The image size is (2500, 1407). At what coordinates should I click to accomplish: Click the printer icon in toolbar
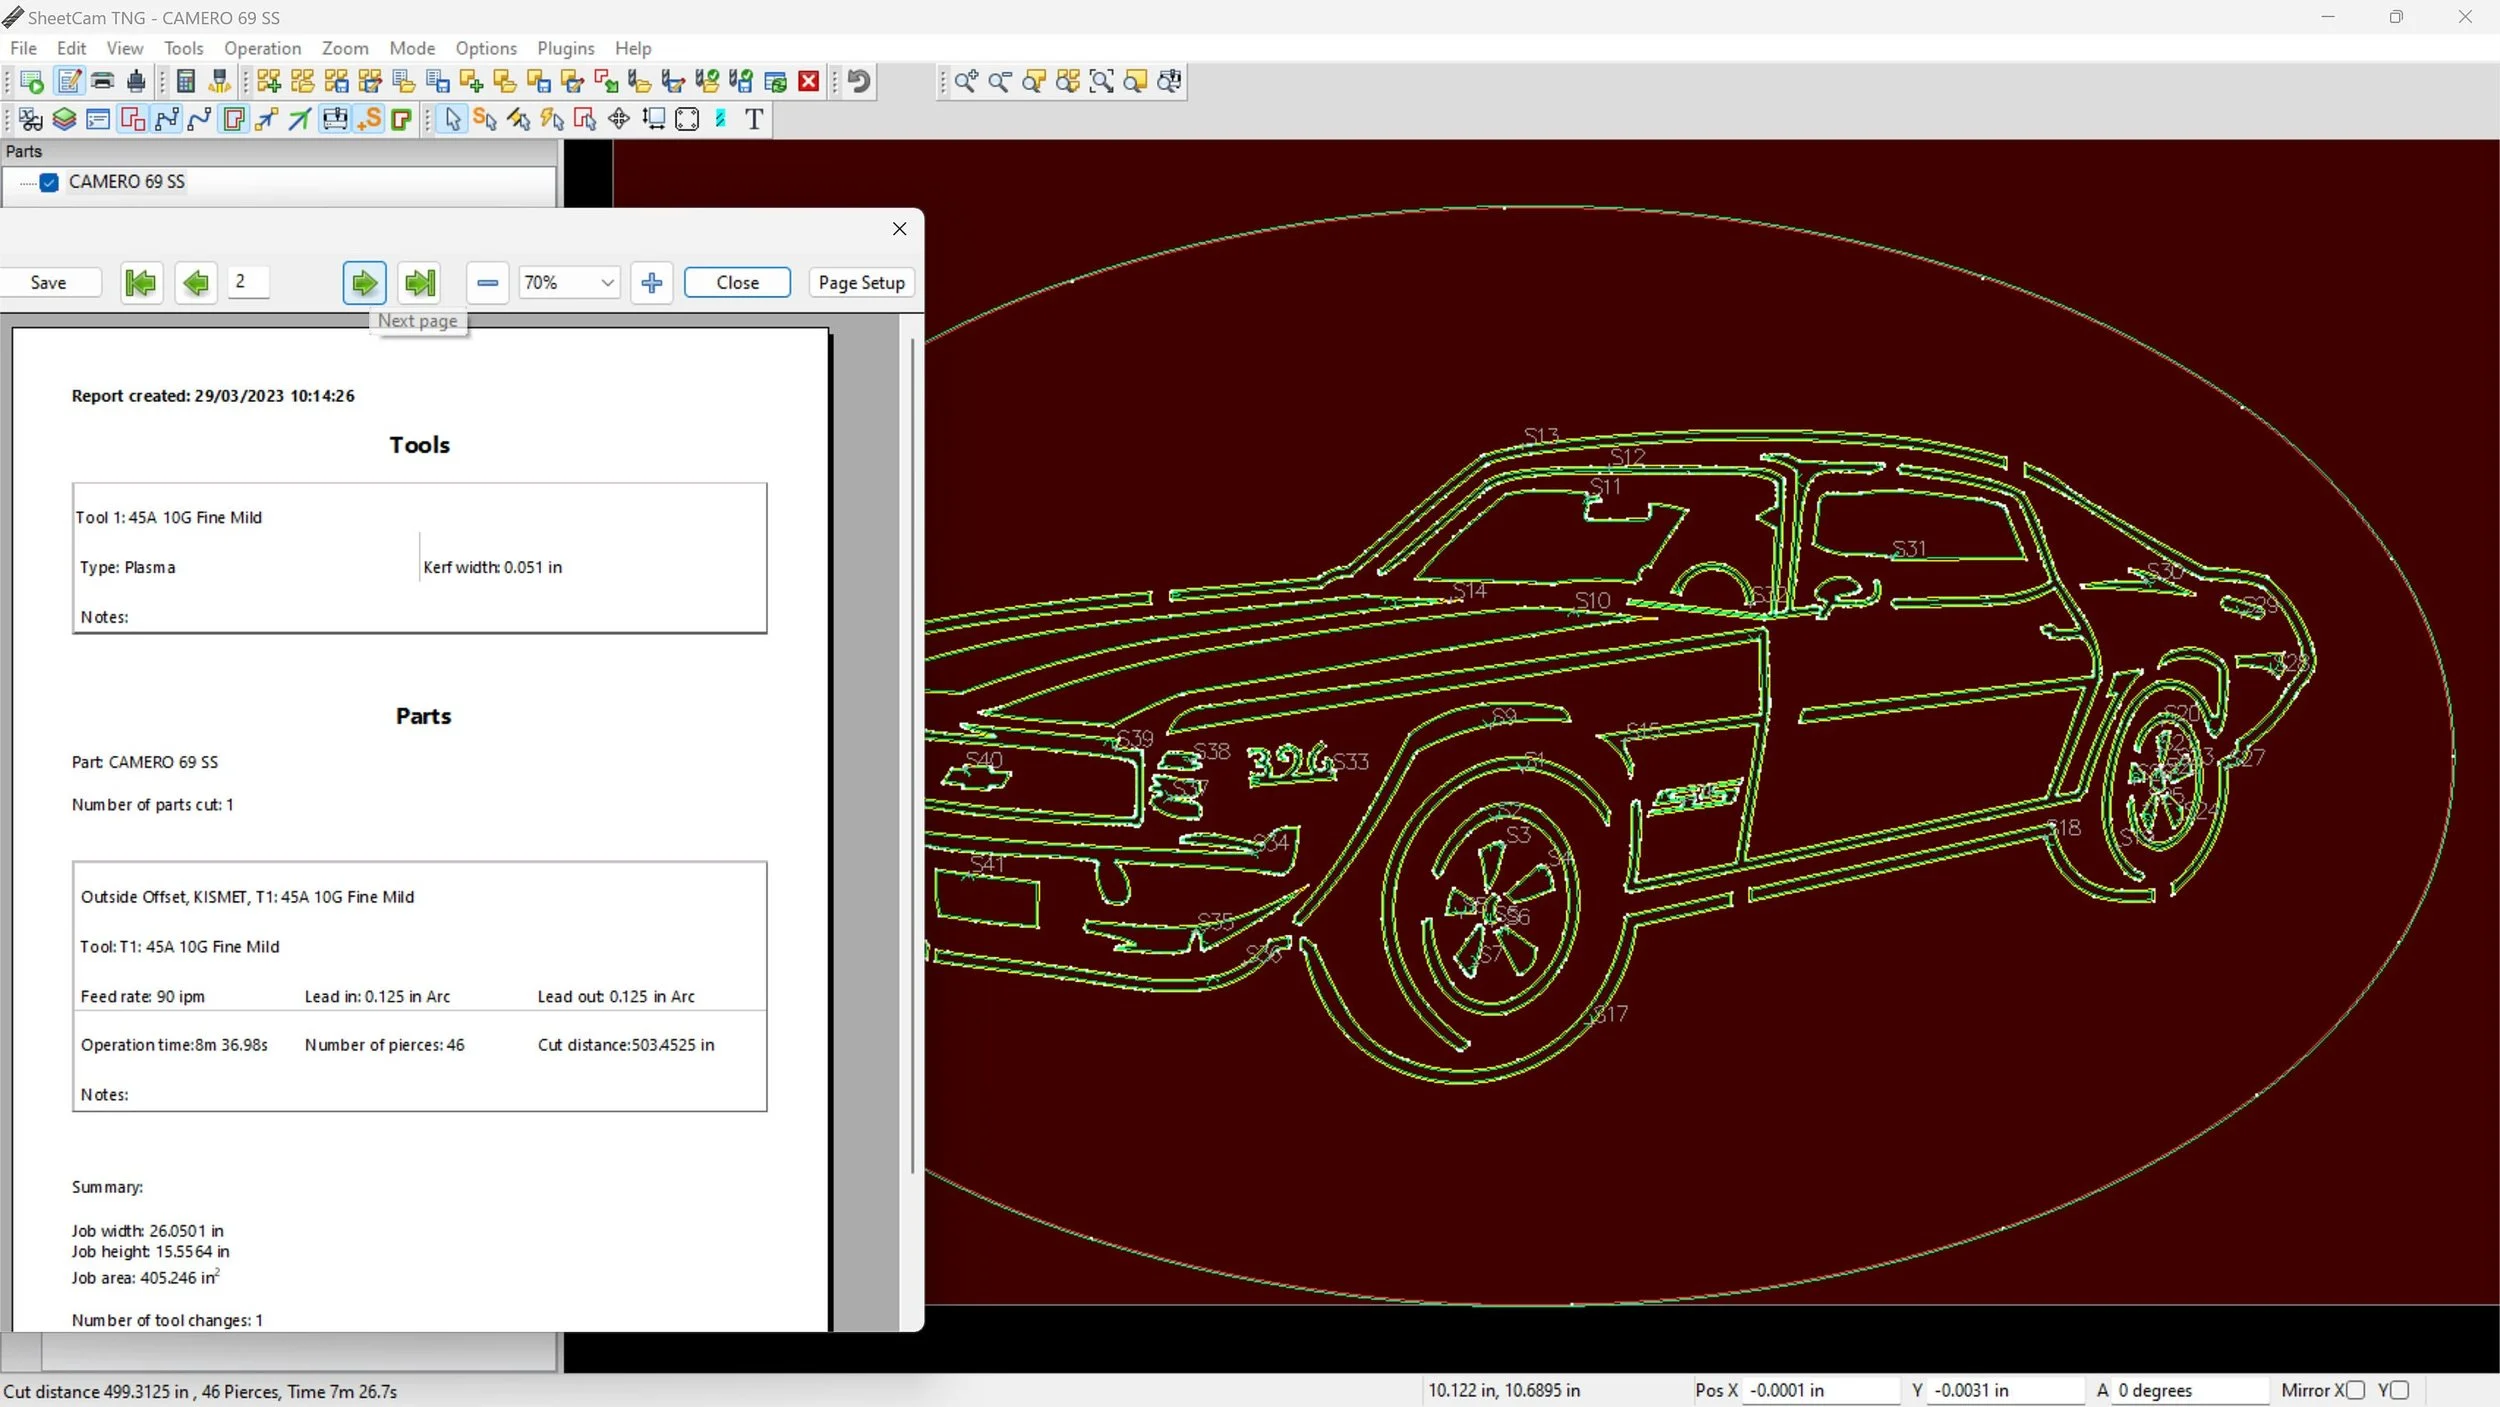pos(103,81)
